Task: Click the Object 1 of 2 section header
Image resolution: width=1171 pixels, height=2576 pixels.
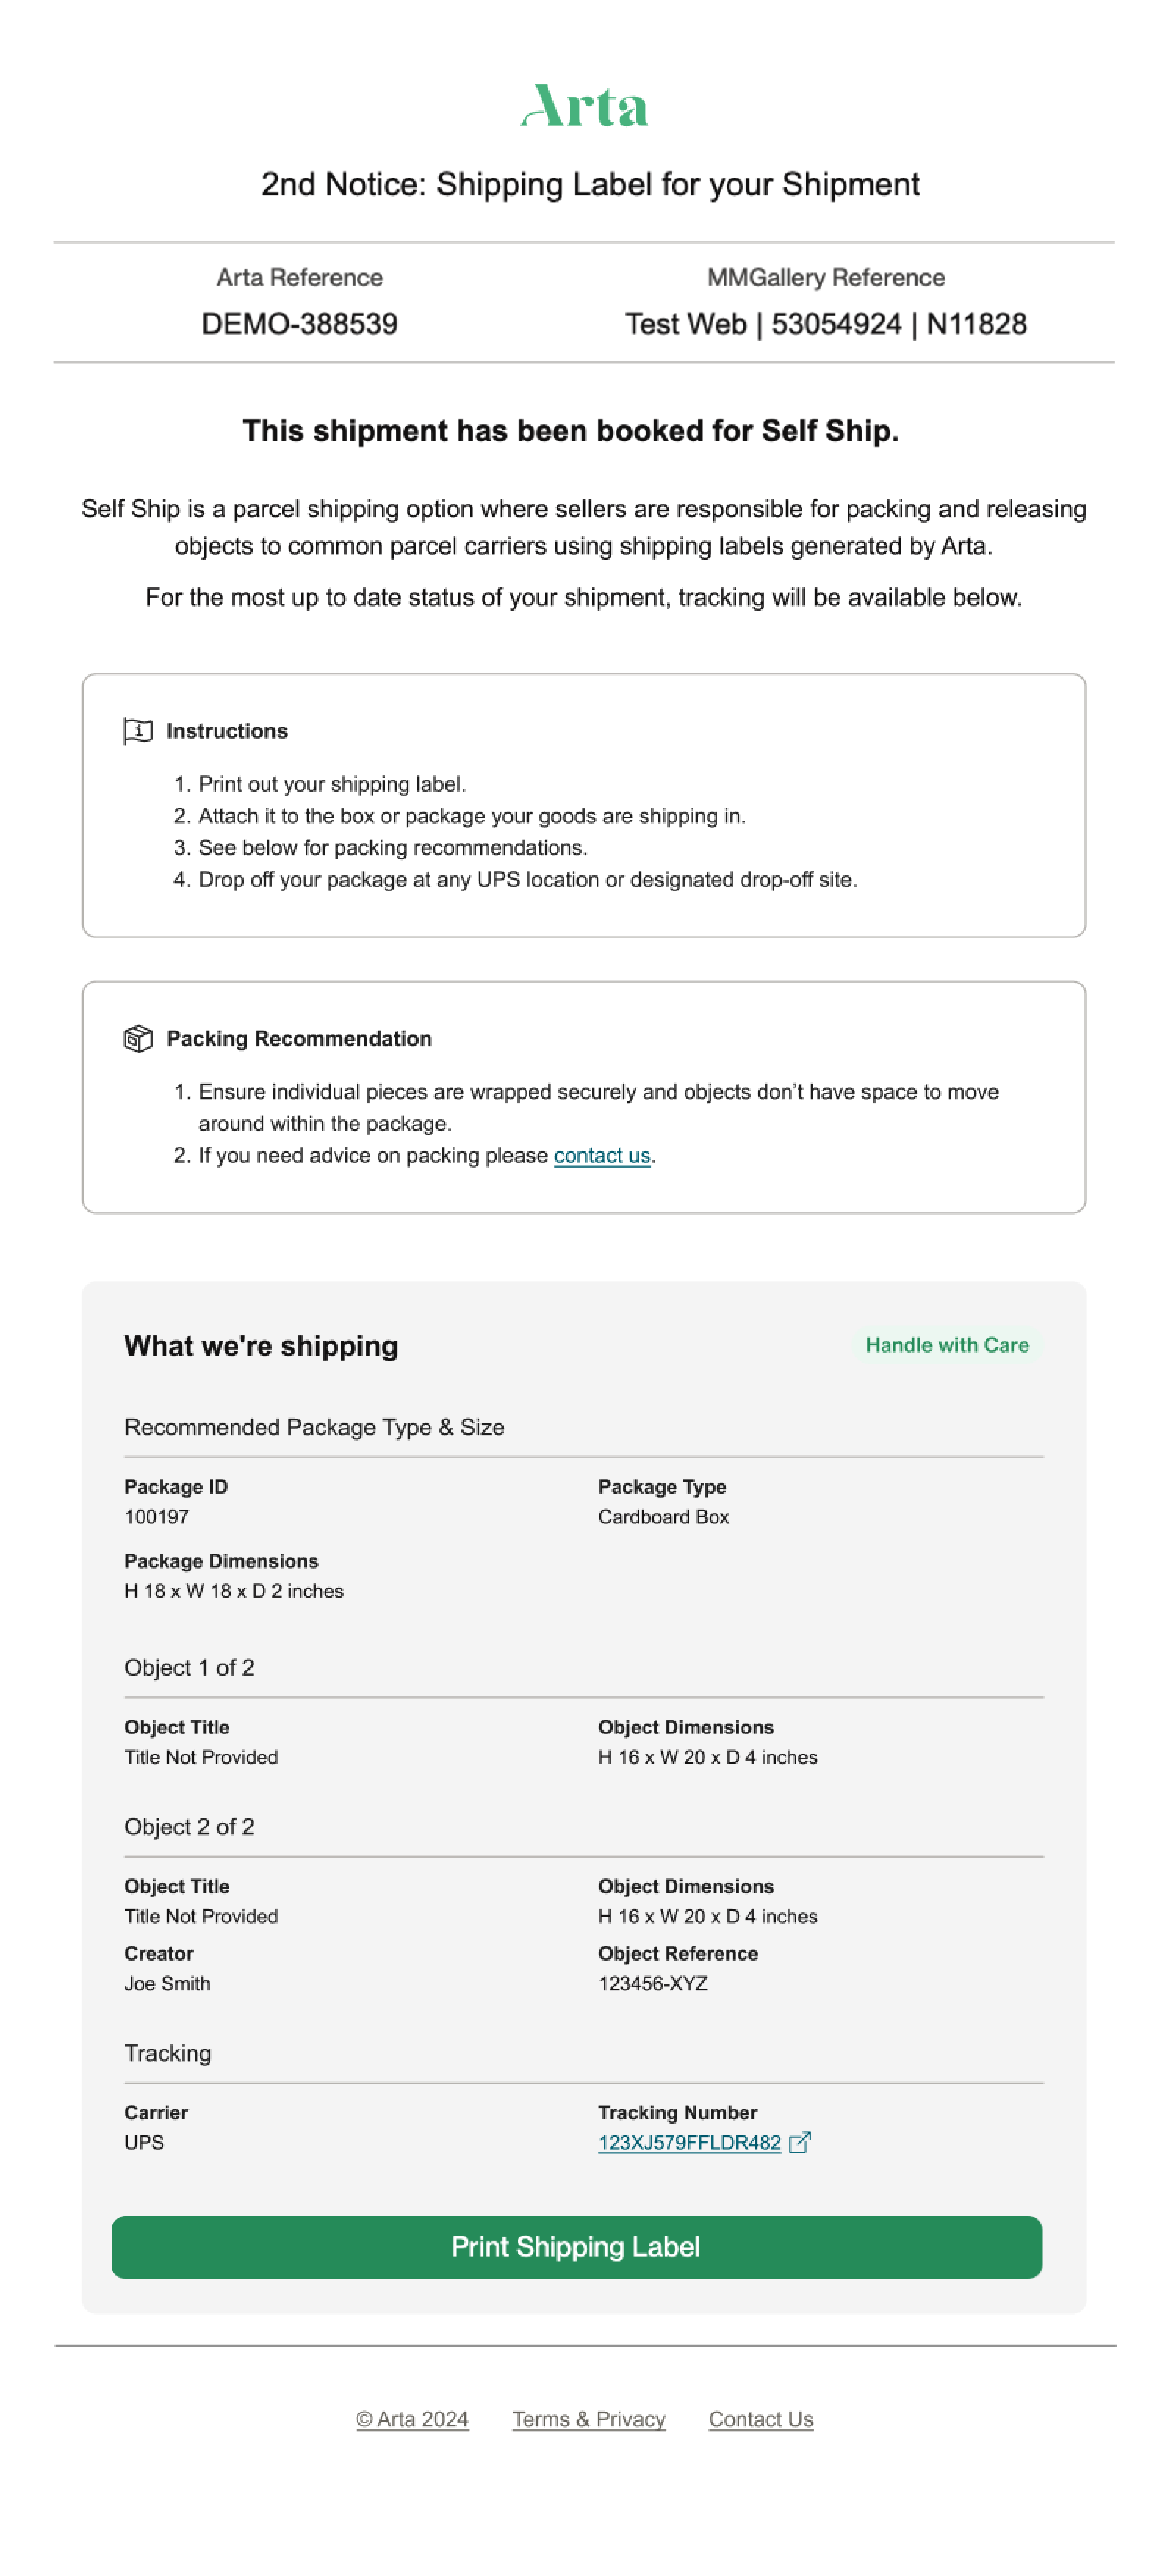Action: [x=189, y=1668]
